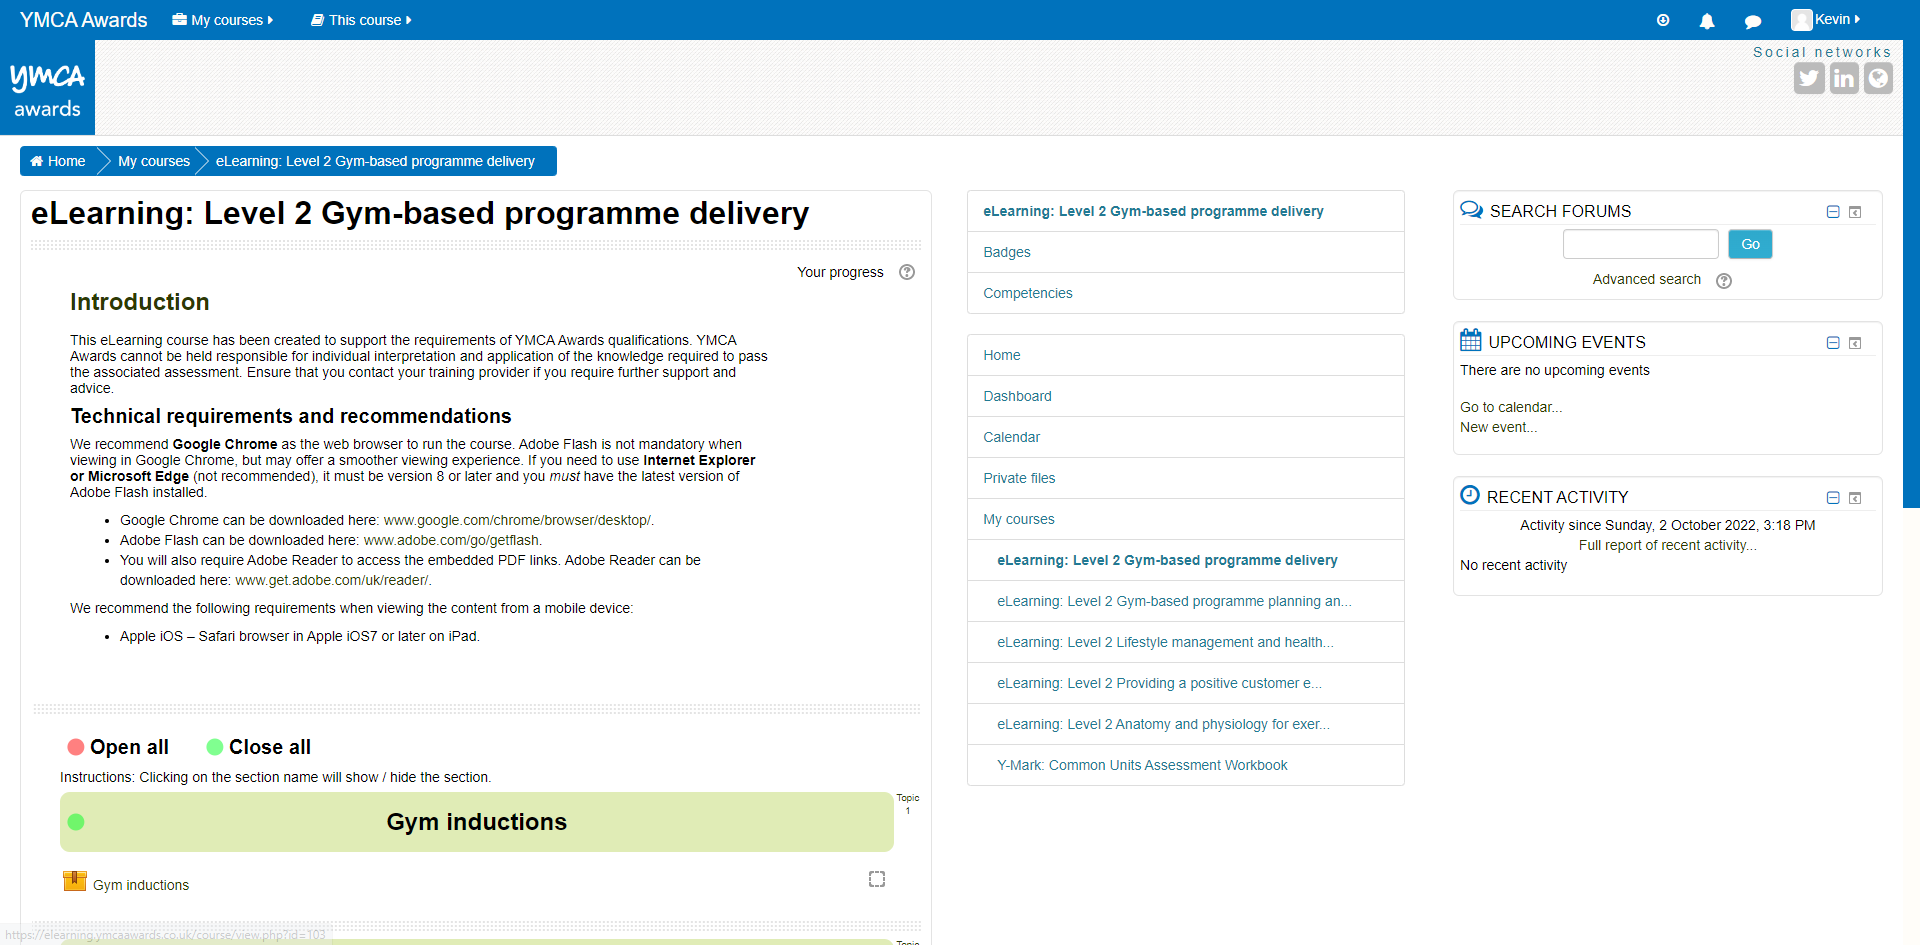Open Lifestyle management and health course link
The image size is (1920, 945).
[1165, 642]
